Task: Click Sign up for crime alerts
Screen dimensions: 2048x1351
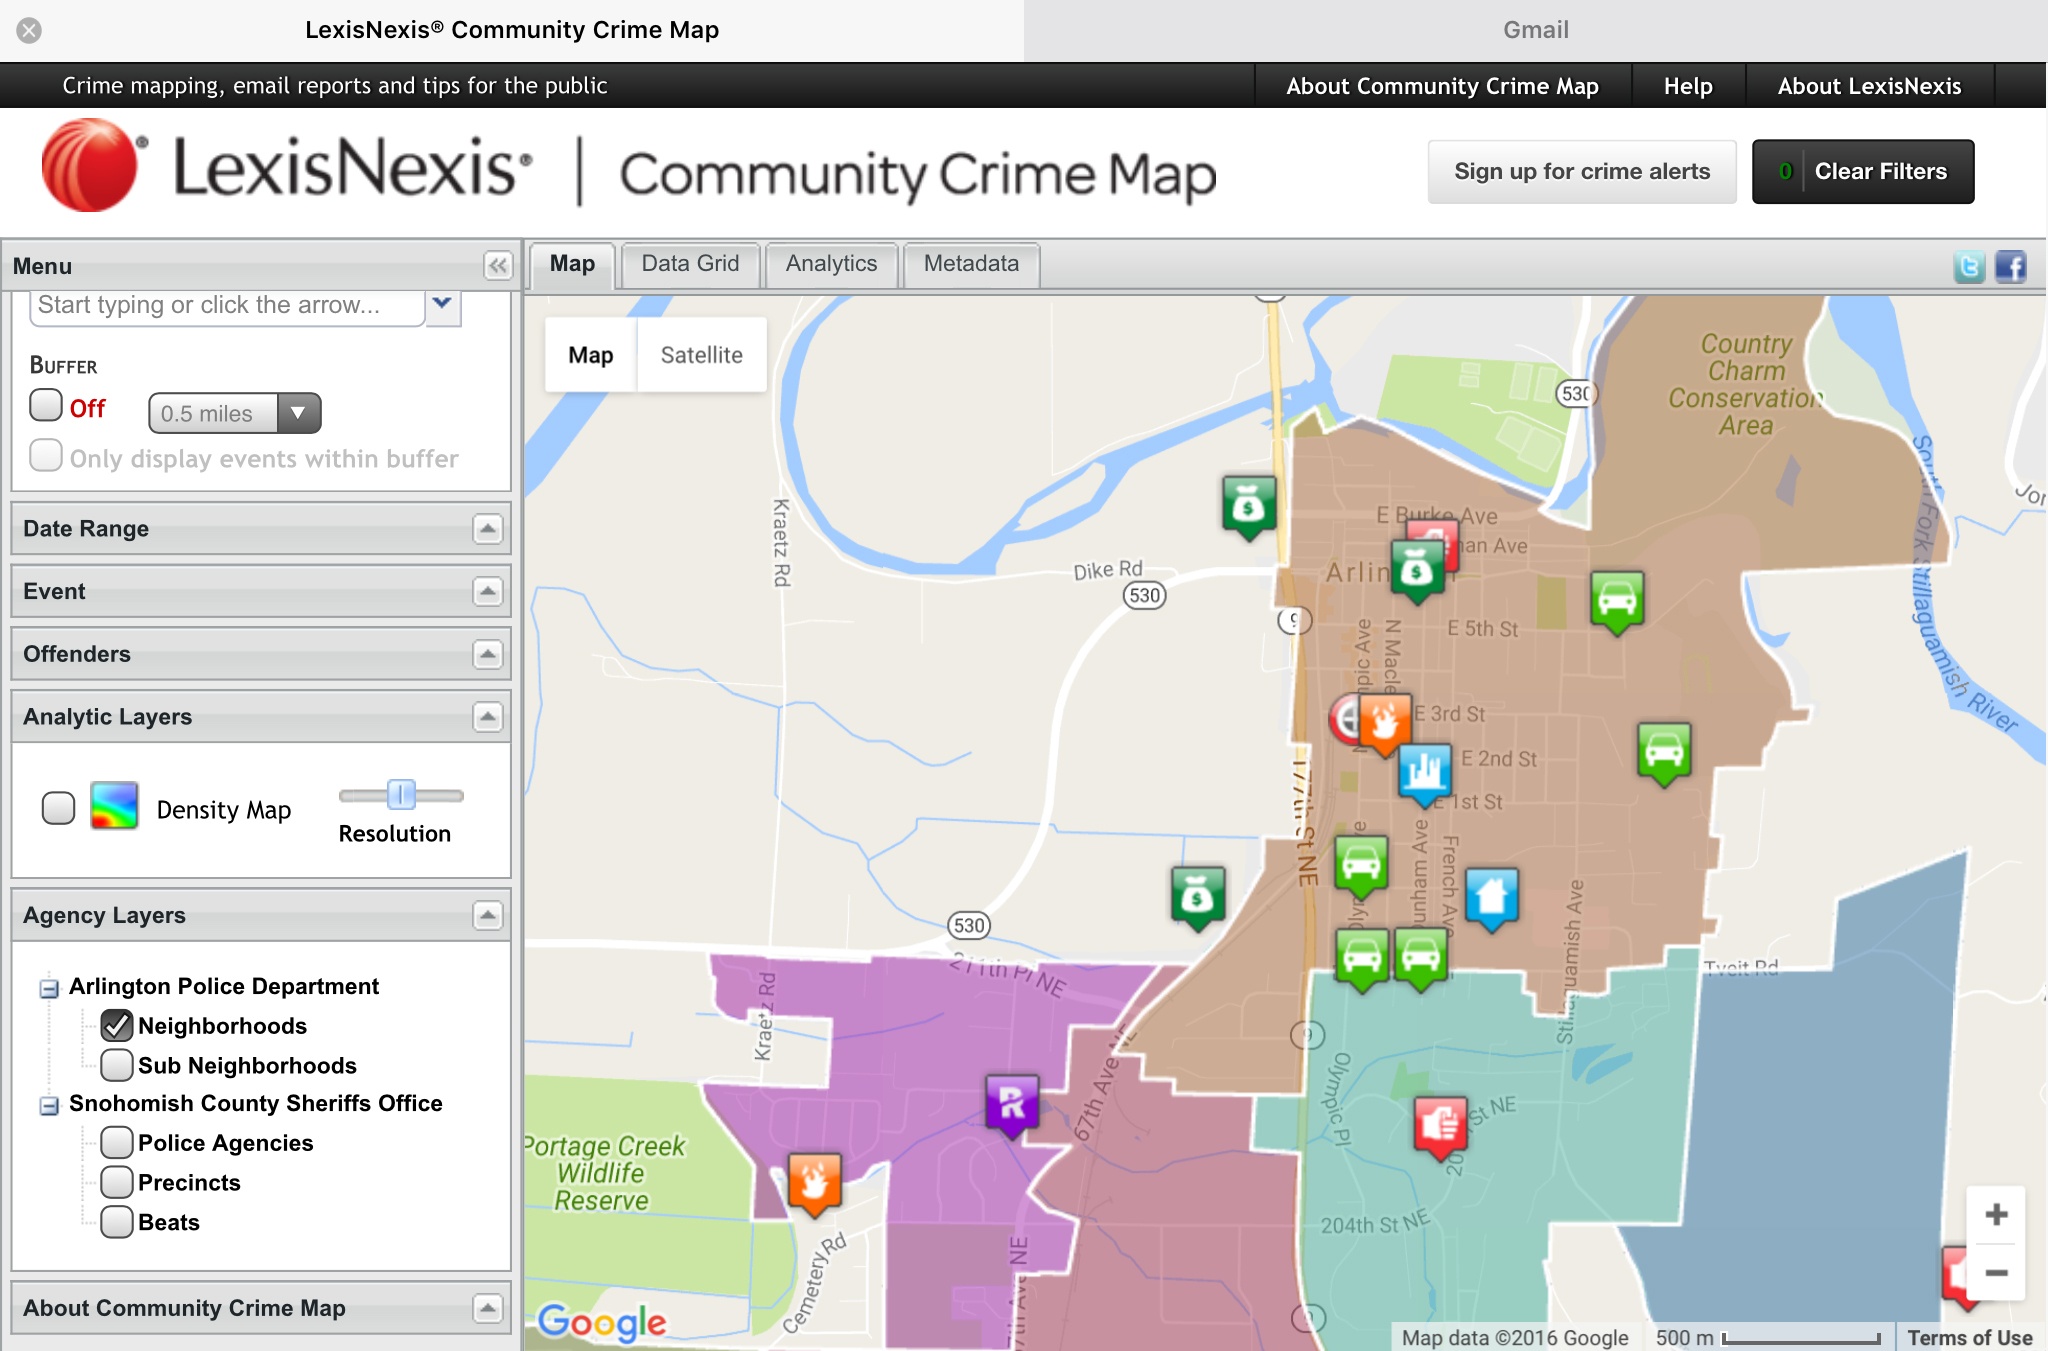Action: coord(1581,172)
